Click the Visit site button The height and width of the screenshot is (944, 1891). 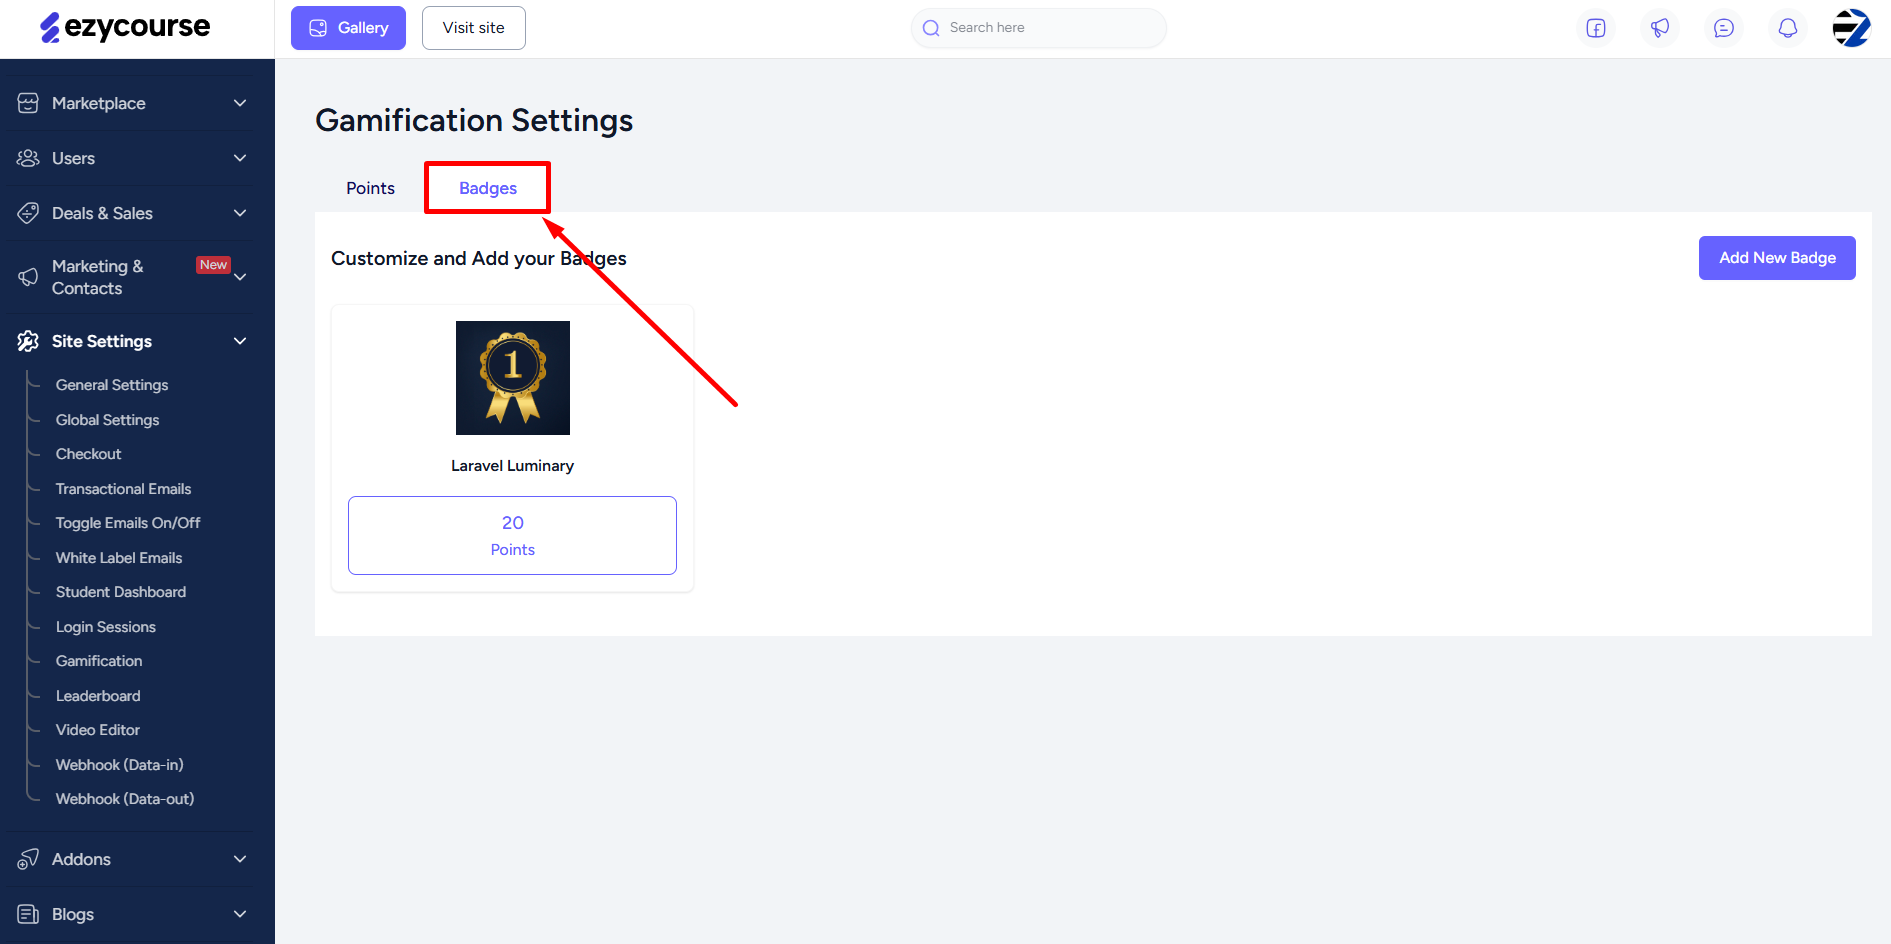pyautogui.click(x=474, y=28)
